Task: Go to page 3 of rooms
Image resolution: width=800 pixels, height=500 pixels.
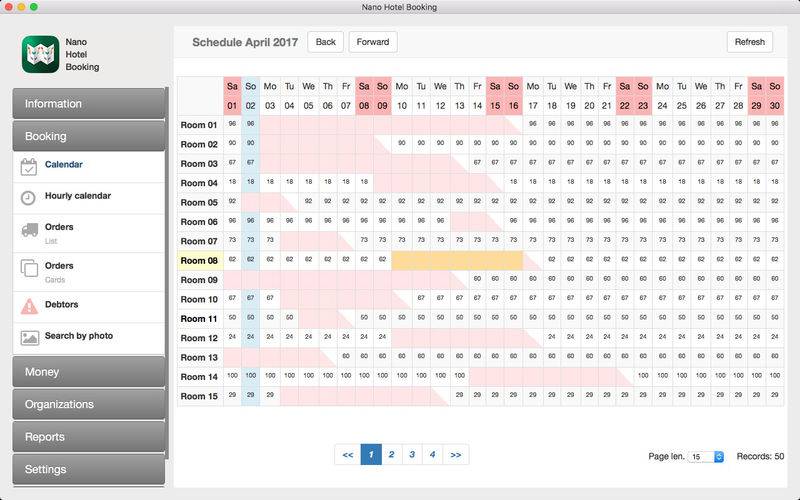Action: (412, 455)
